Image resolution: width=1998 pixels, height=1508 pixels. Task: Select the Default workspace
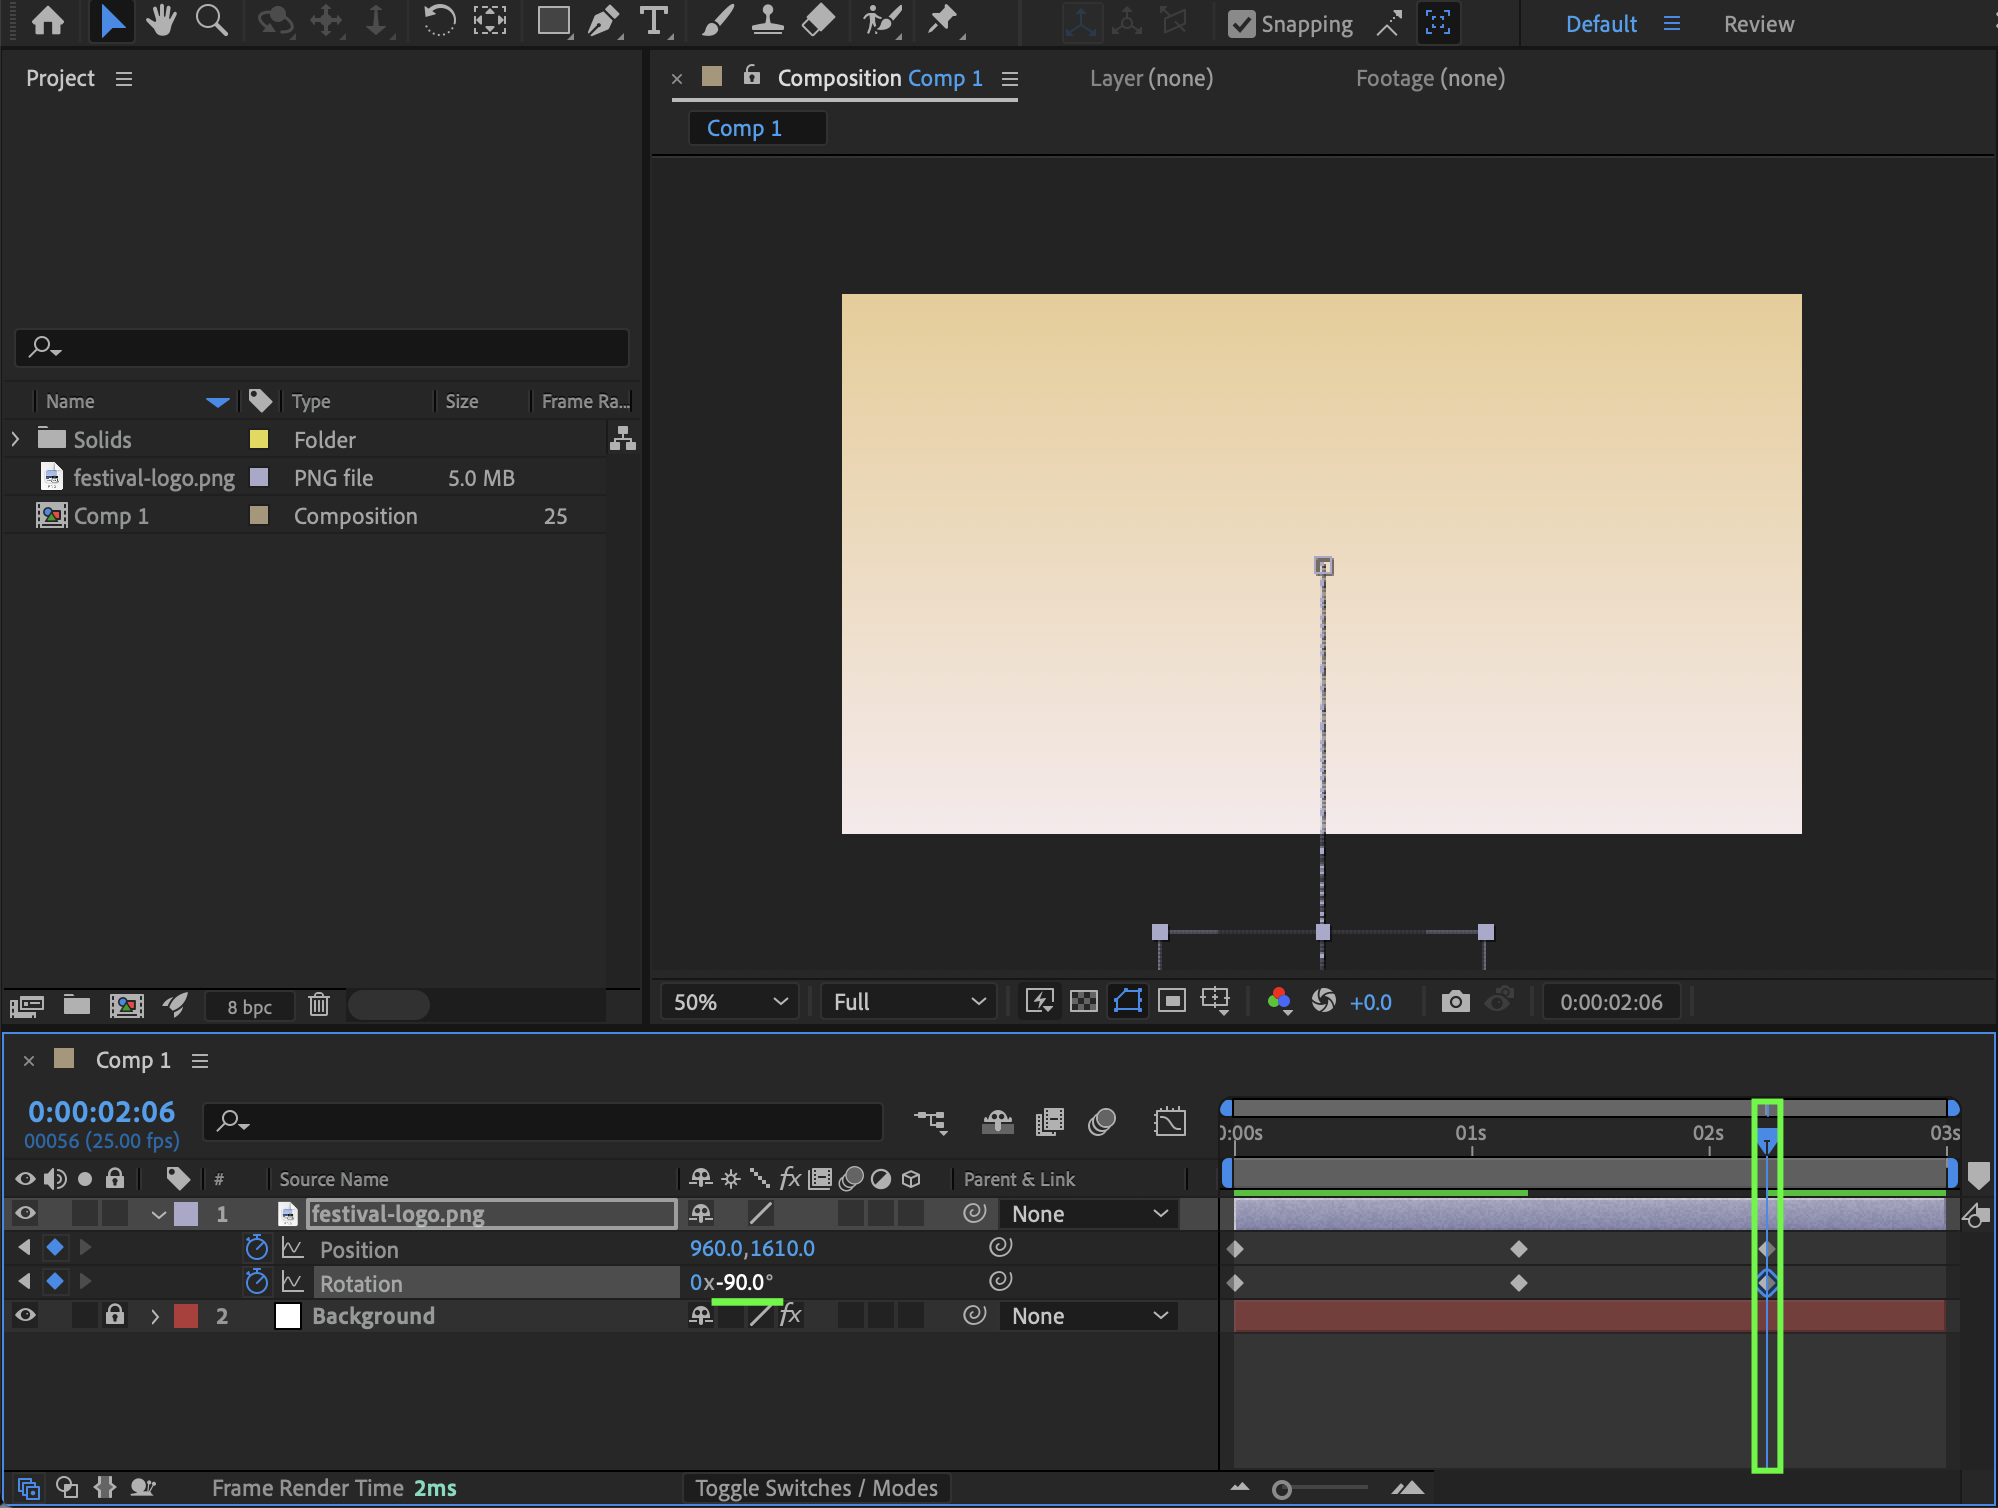tap(1601, 24)
